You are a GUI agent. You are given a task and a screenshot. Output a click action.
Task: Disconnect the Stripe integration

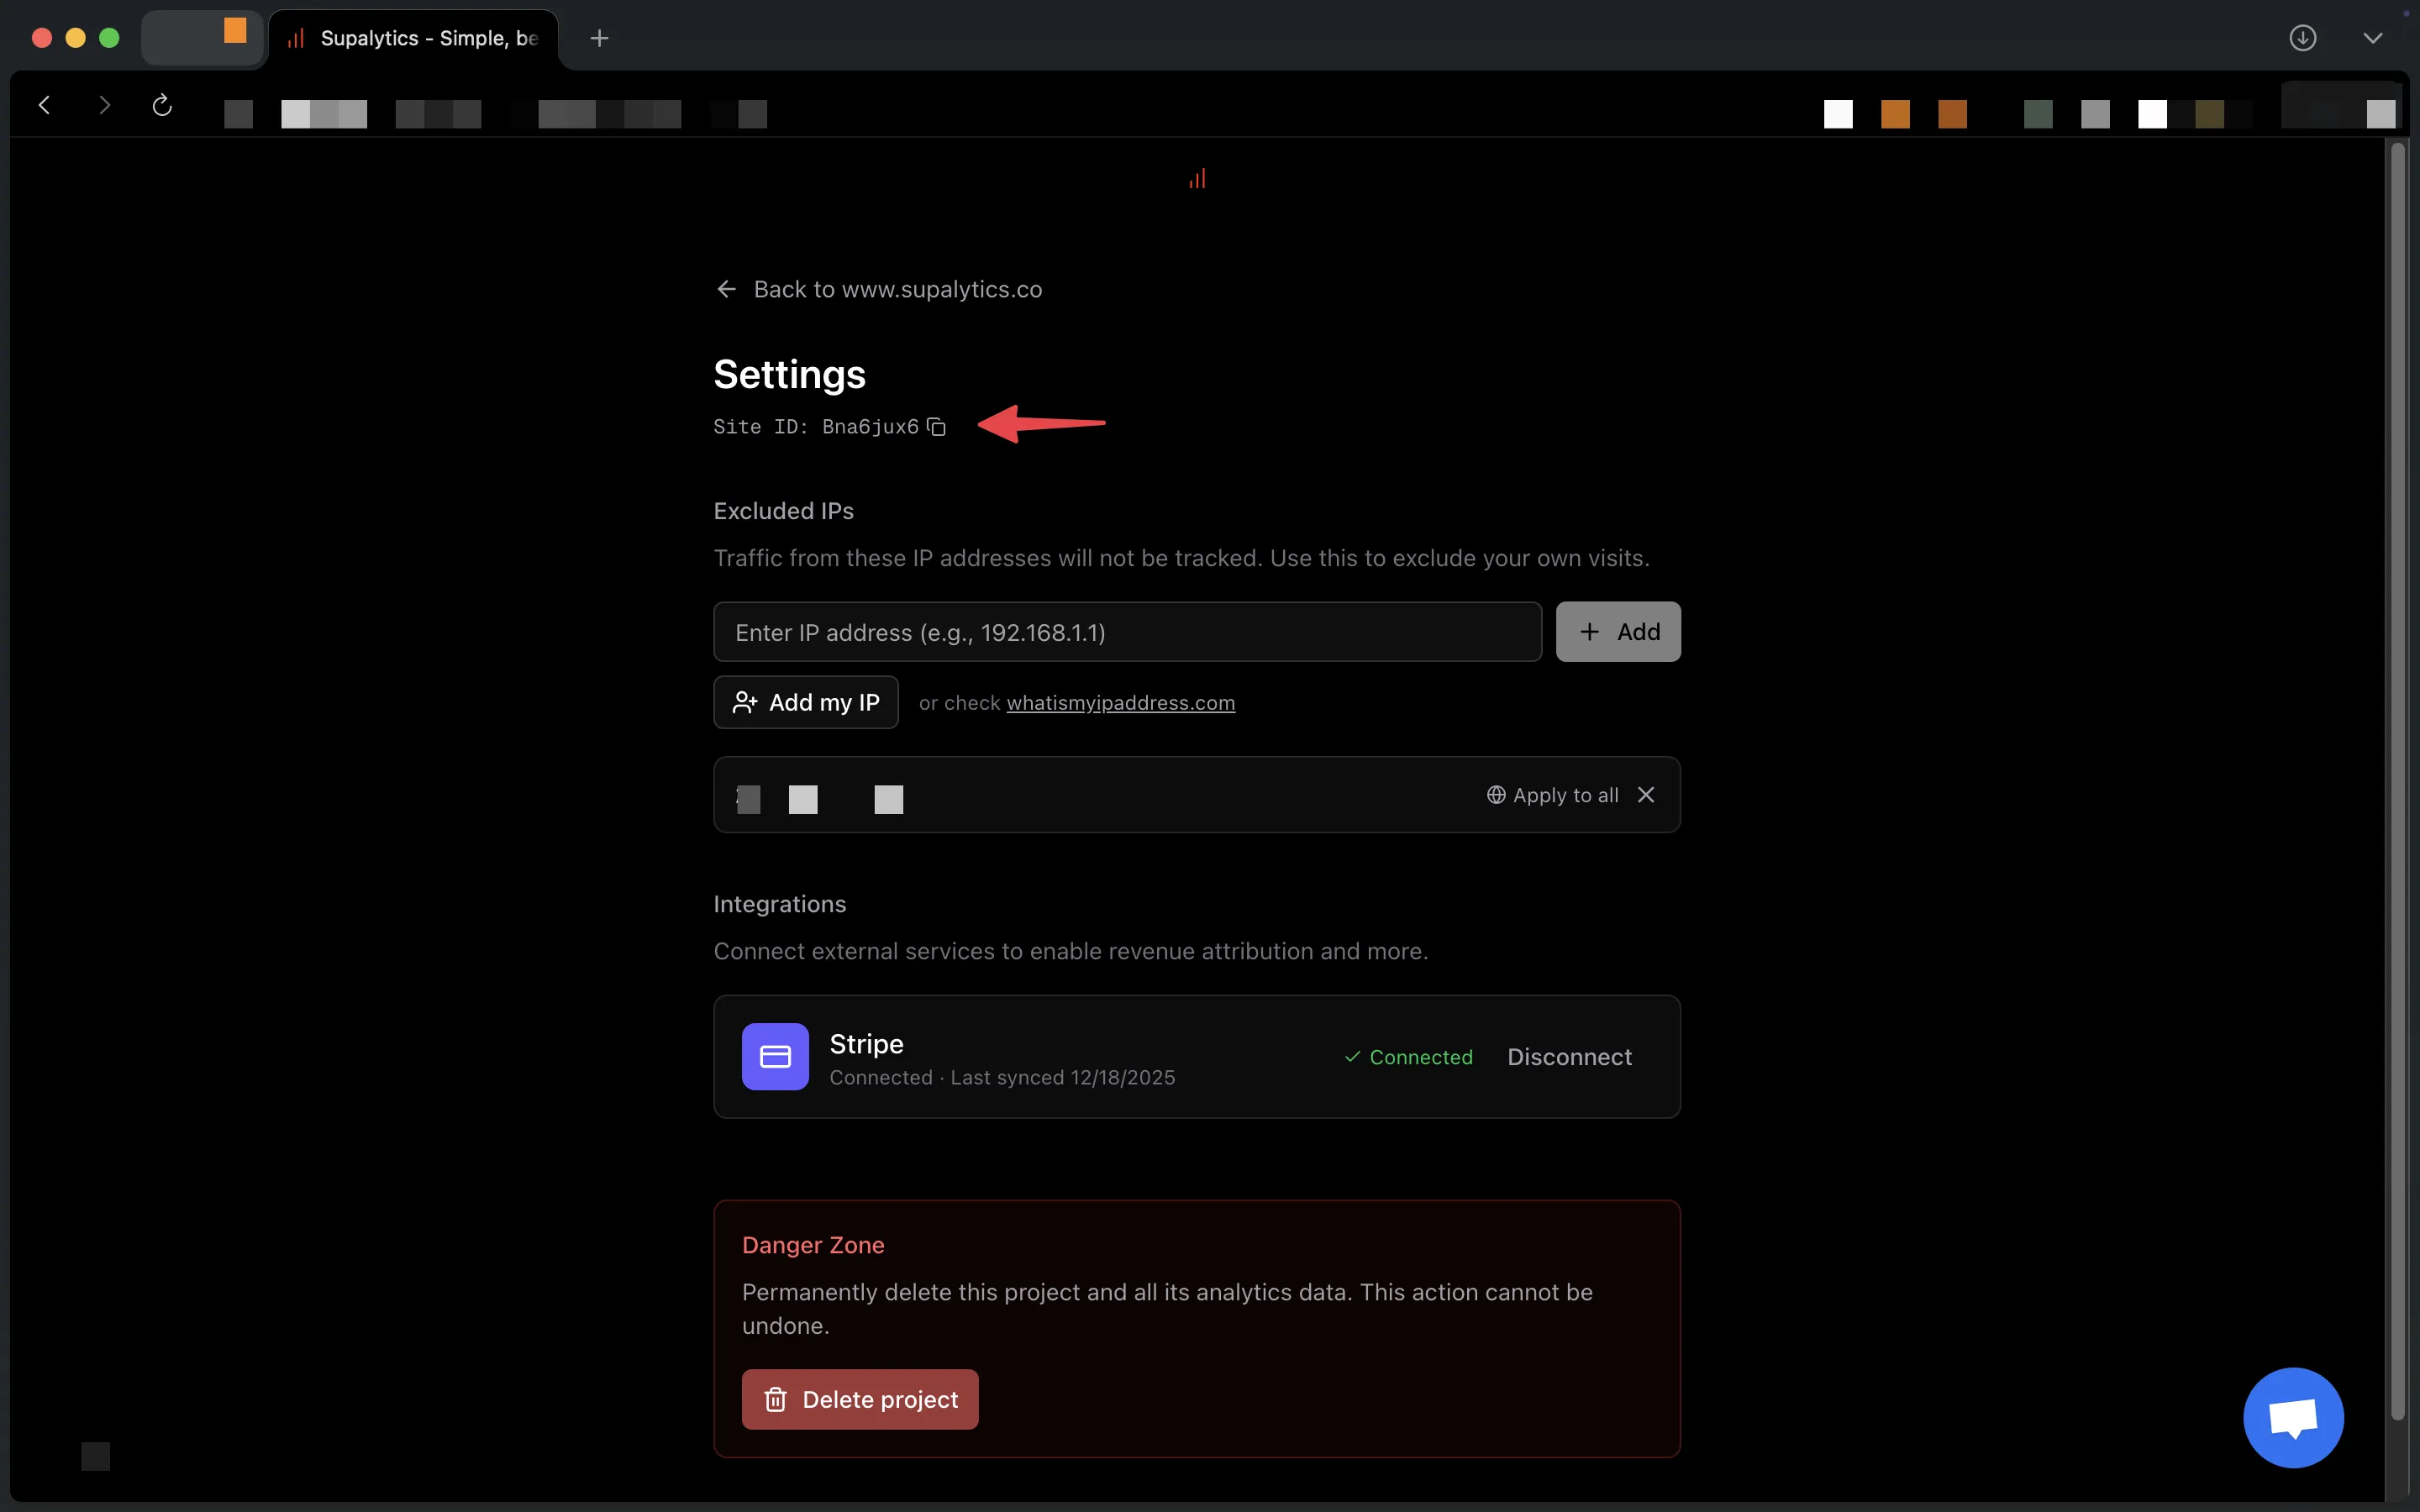pos(1569,1057)
